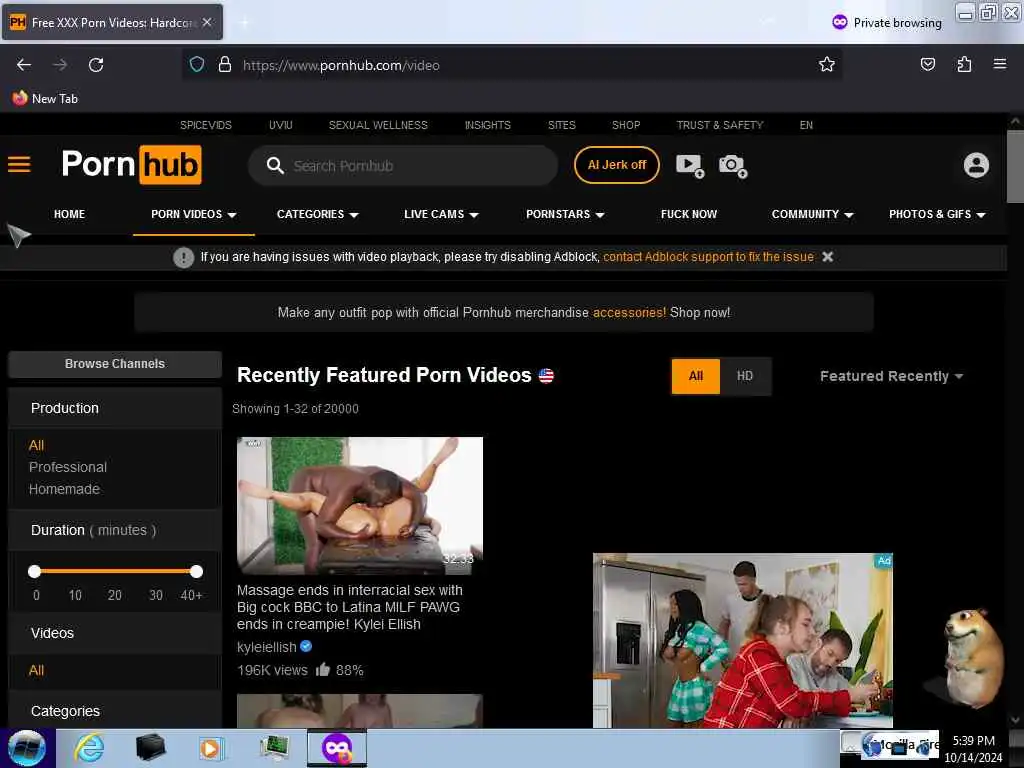Screen dimensions: 1024x768
Task: Go back using the browser back arrow
Action: (24, 65)
